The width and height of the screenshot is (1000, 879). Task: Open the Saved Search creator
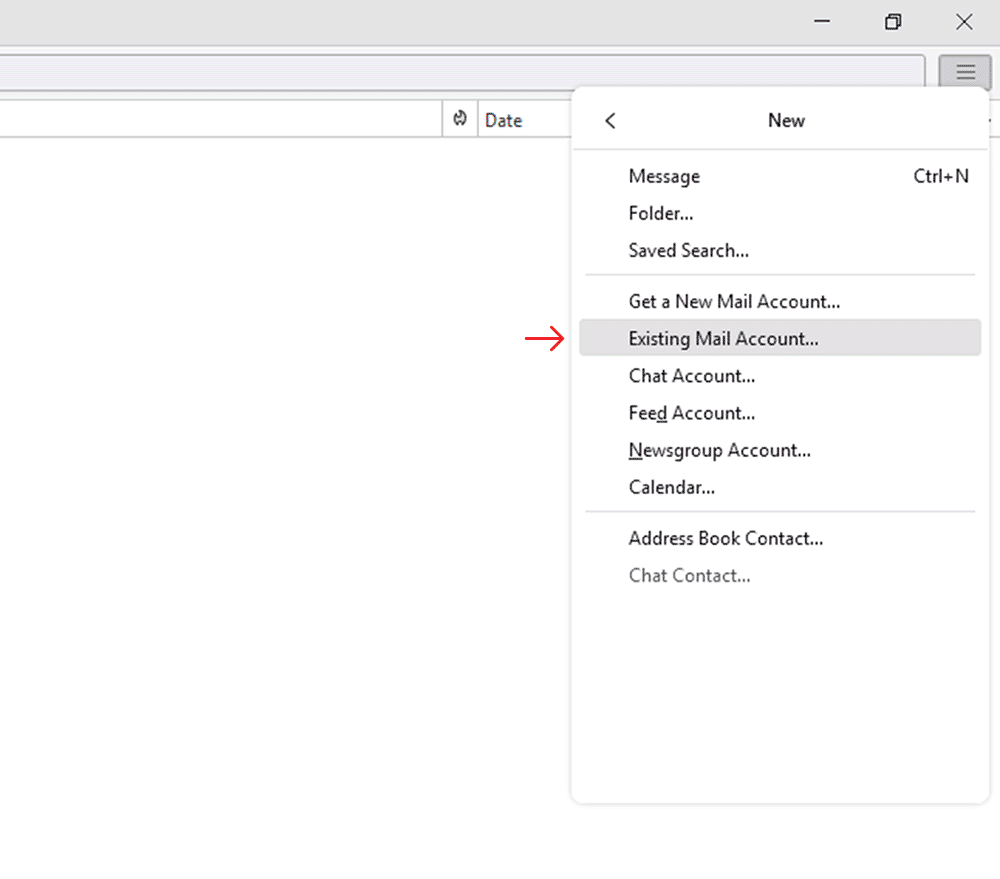point(688,250)
